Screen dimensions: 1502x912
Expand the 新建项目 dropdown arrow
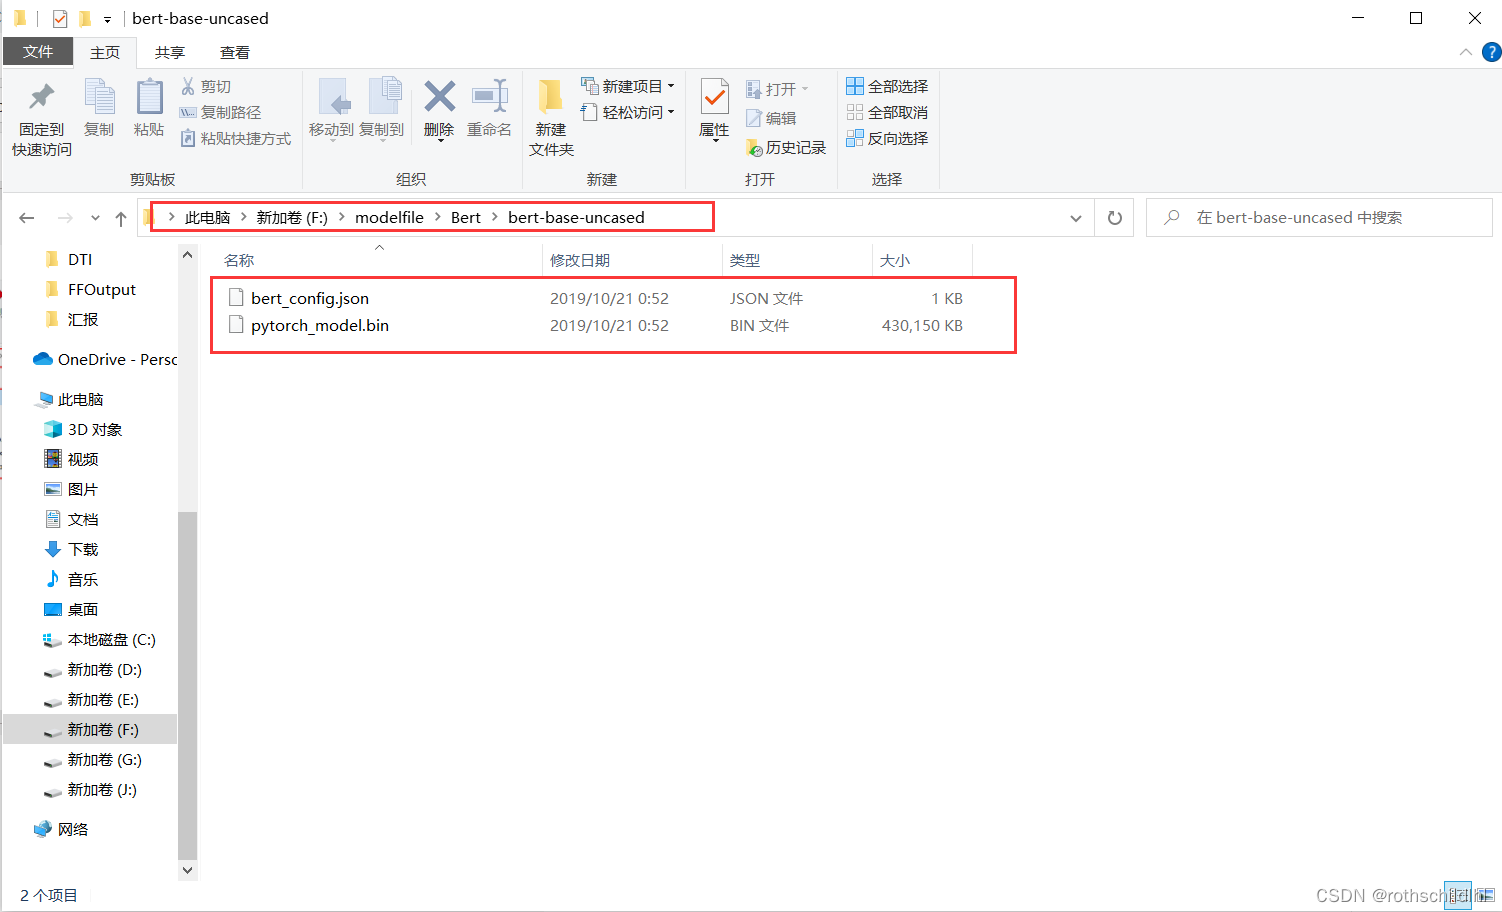tap(672, 86)
